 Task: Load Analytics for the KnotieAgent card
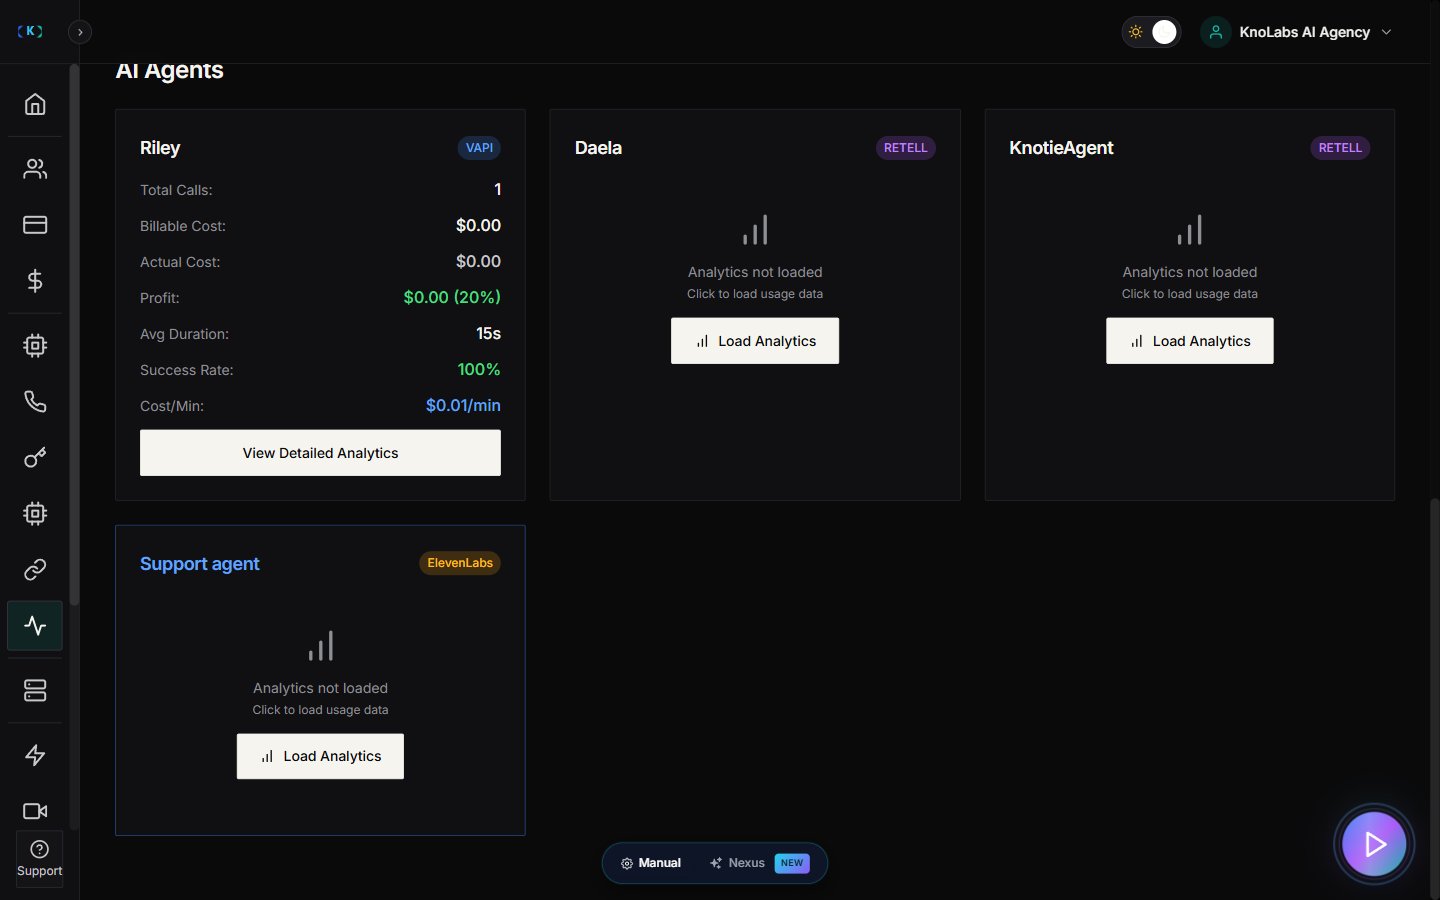[1190, 341]
